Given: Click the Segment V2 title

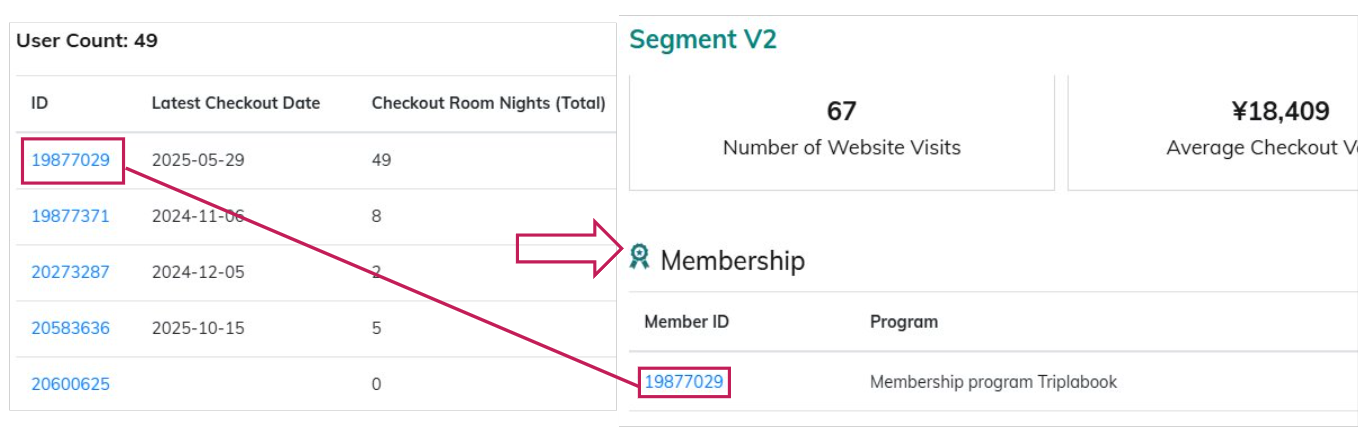Looking at the screenshot, I should pyautogui.click(x=703, y=40).
